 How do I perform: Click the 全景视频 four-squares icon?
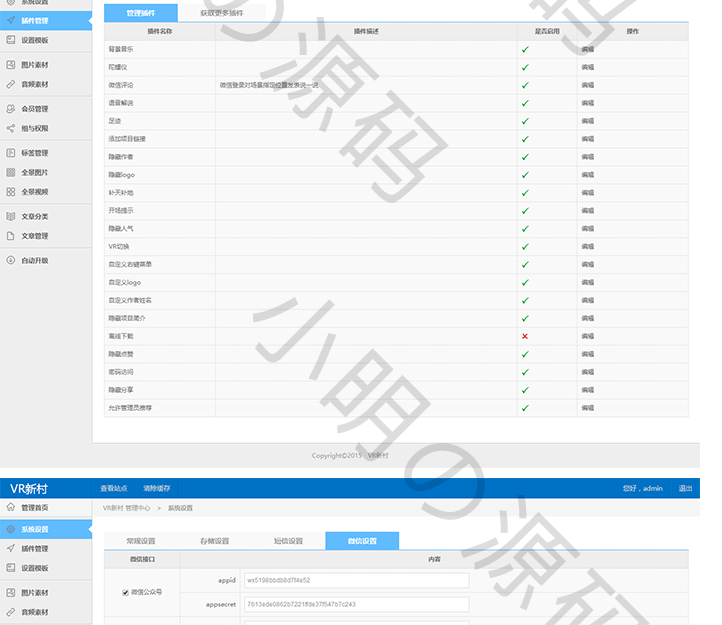[x=11, y=192]
